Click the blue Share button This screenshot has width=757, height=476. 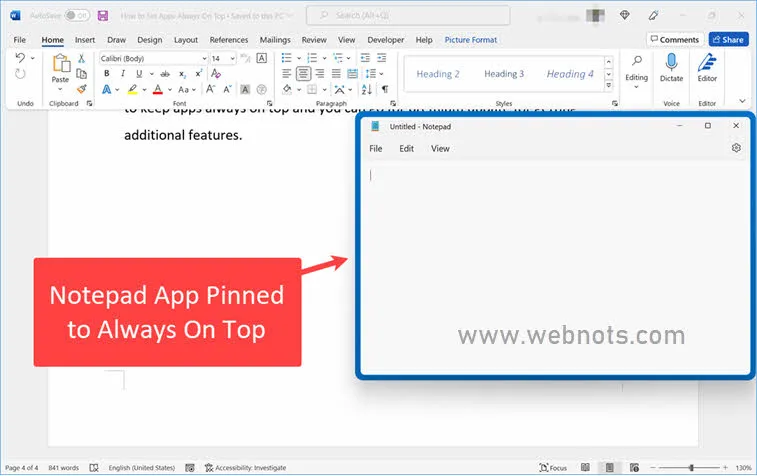(729, 40)
